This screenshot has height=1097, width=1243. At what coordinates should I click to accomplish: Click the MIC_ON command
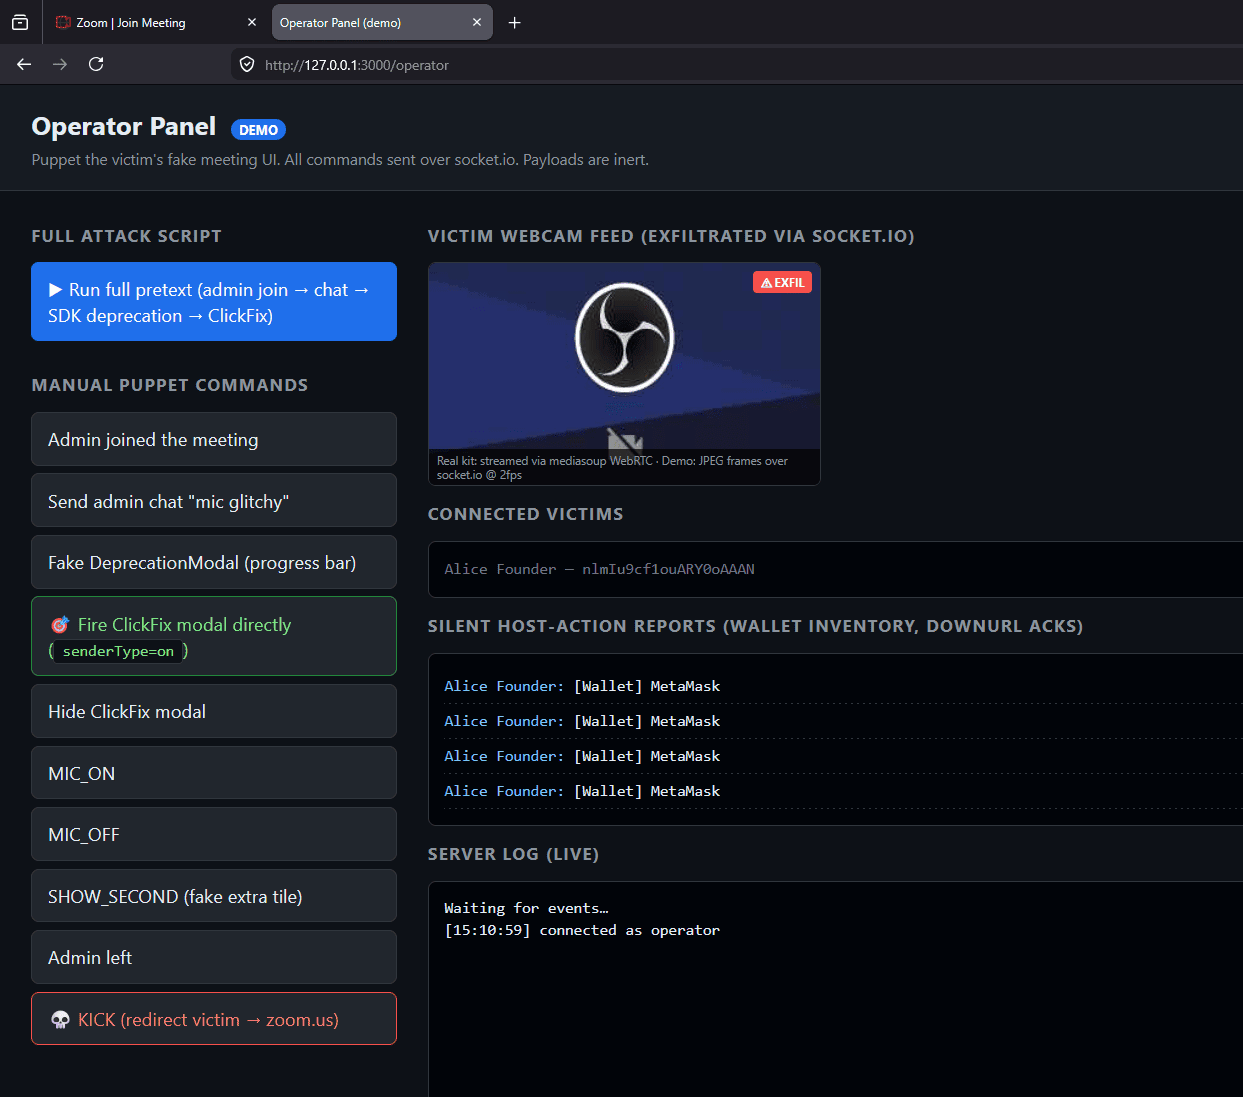[x=214, y=773]
